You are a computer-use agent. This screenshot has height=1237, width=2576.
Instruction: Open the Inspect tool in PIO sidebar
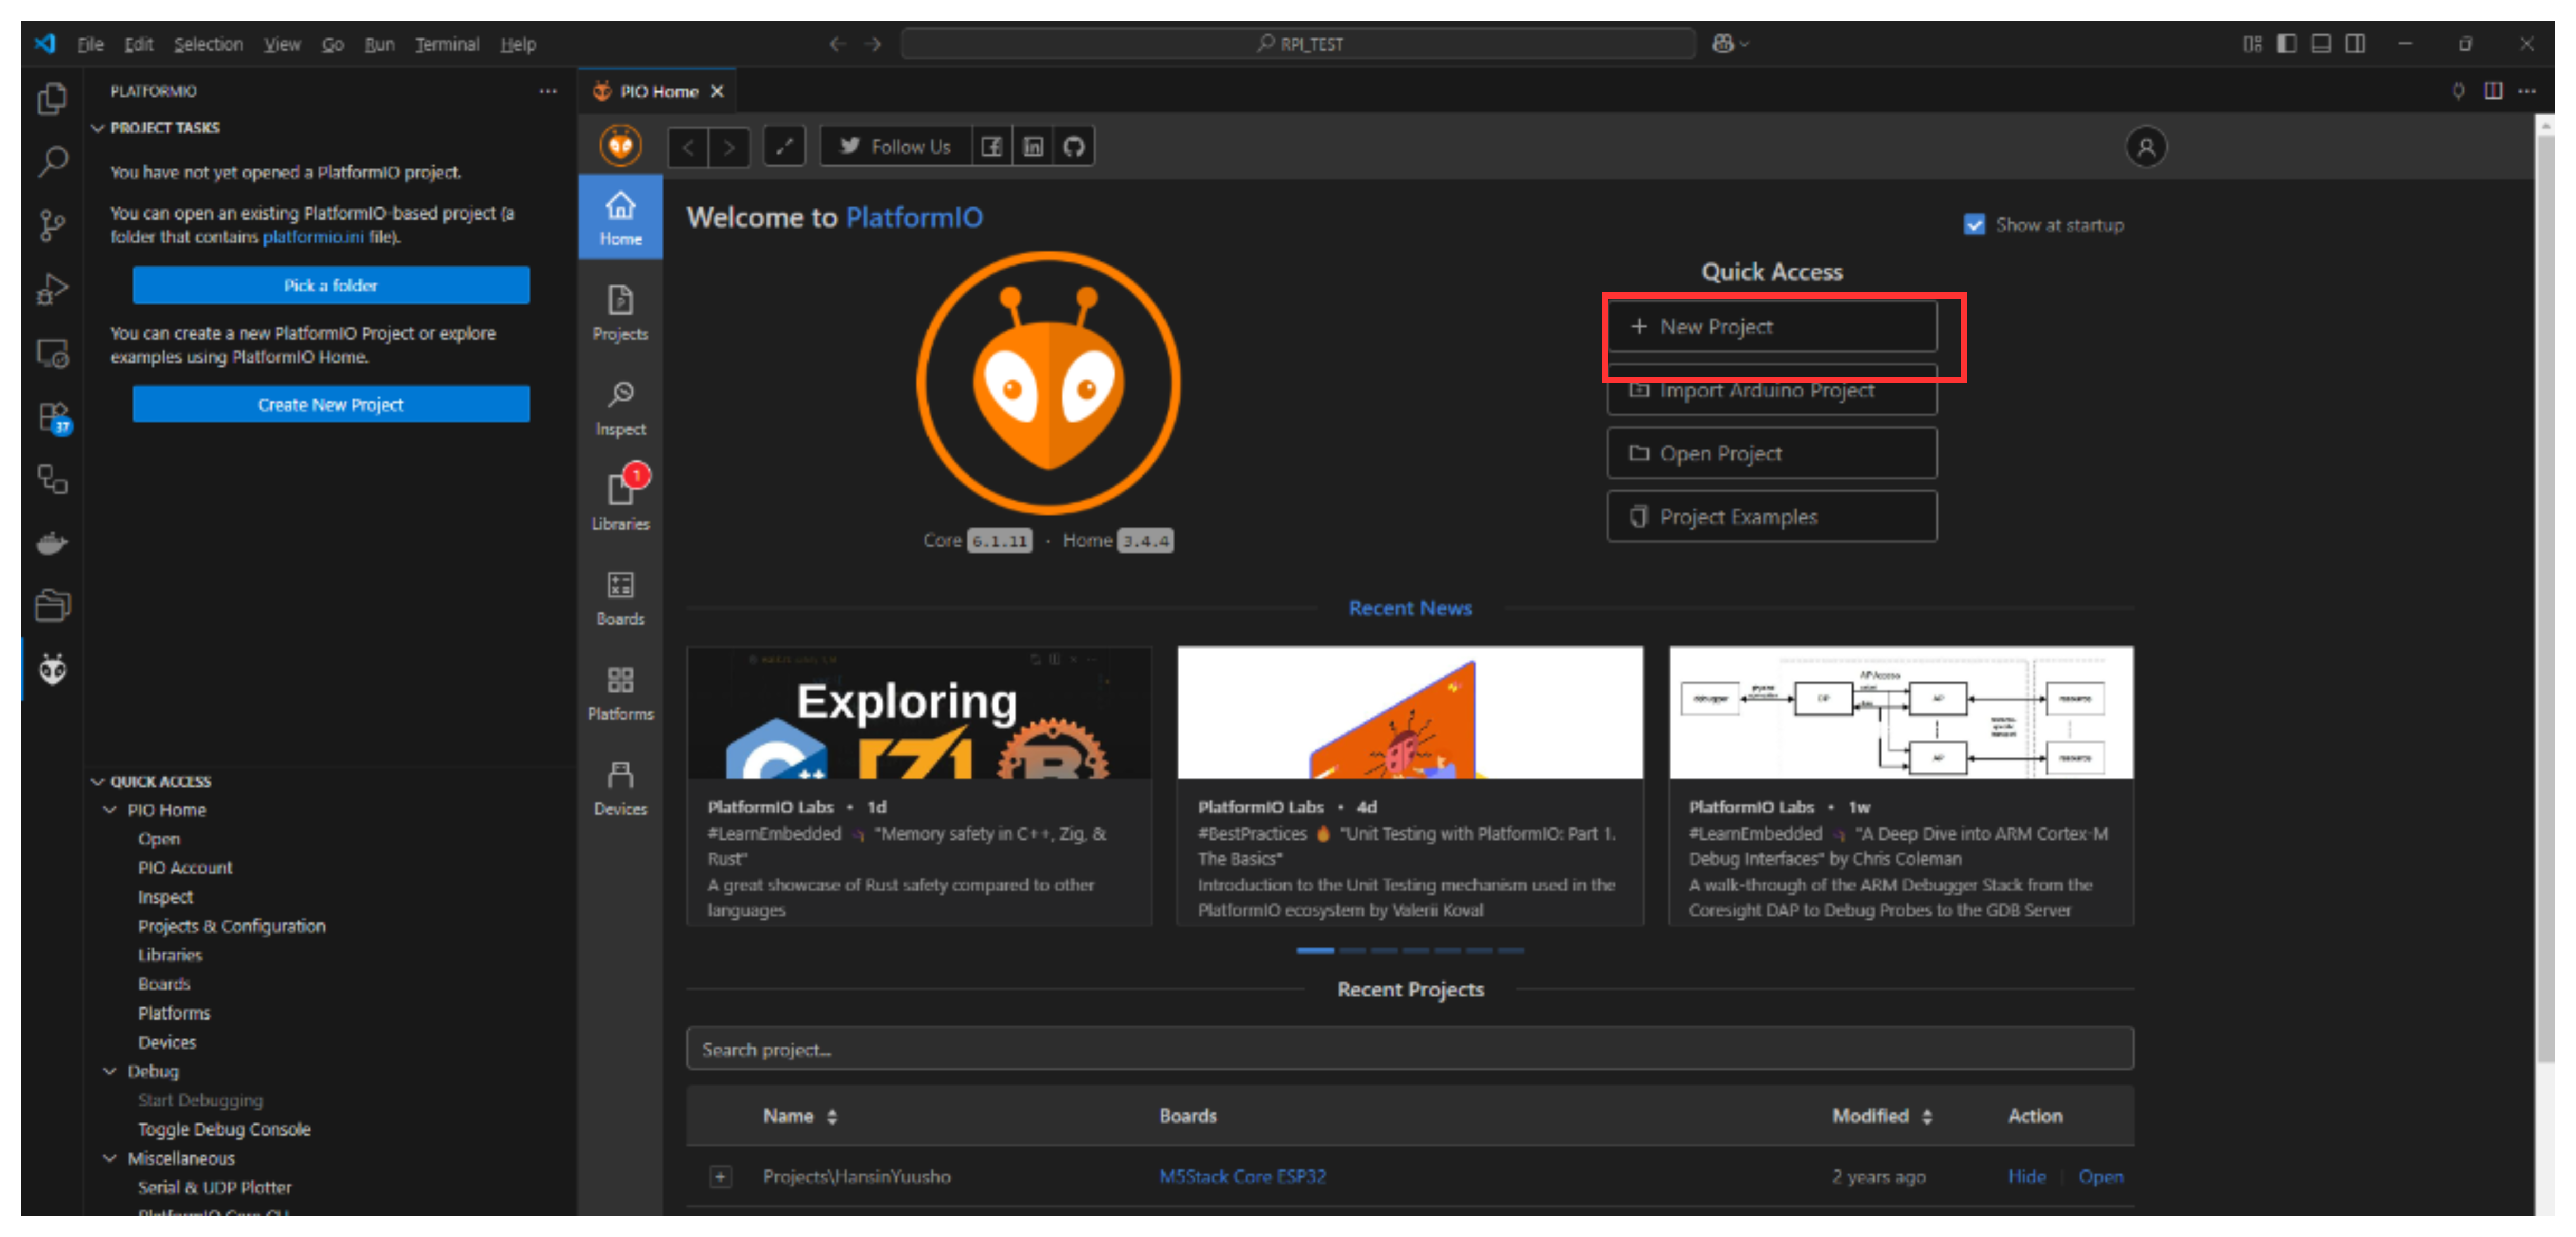(x=620, y=407)
